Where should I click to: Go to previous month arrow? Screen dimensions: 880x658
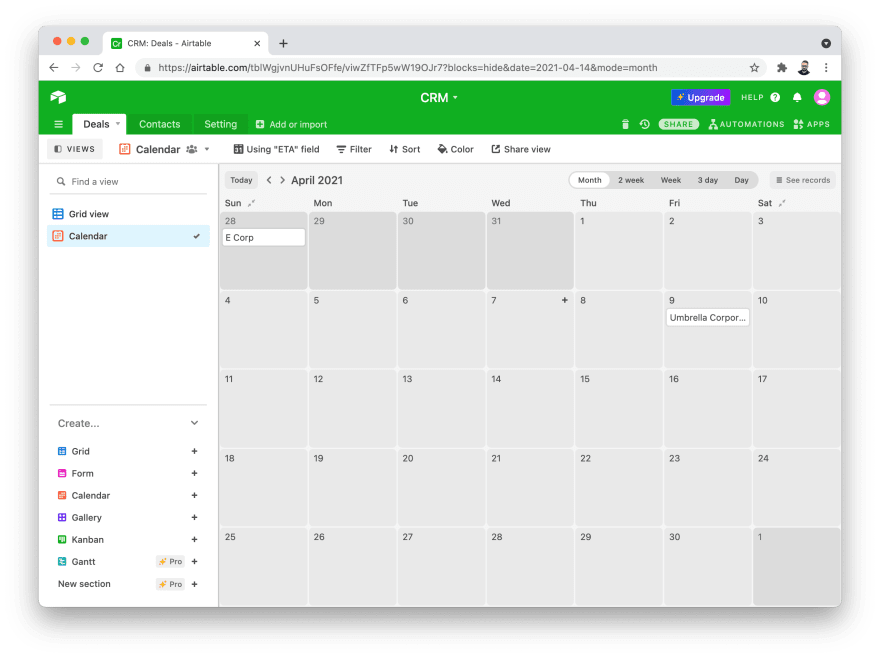[269, 180]
